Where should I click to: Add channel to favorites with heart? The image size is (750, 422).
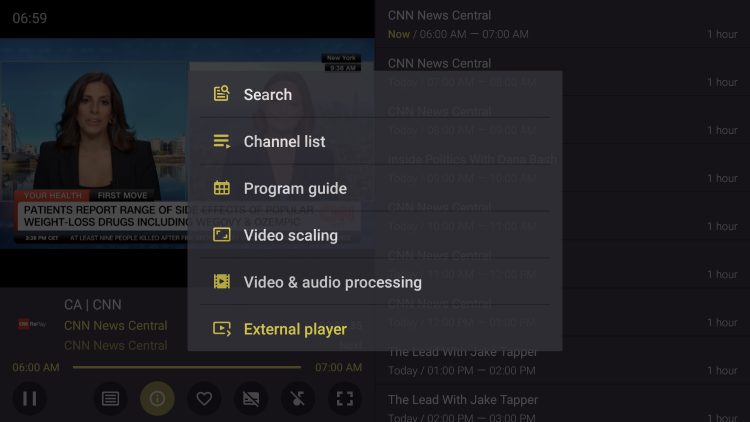click(204, 398)
